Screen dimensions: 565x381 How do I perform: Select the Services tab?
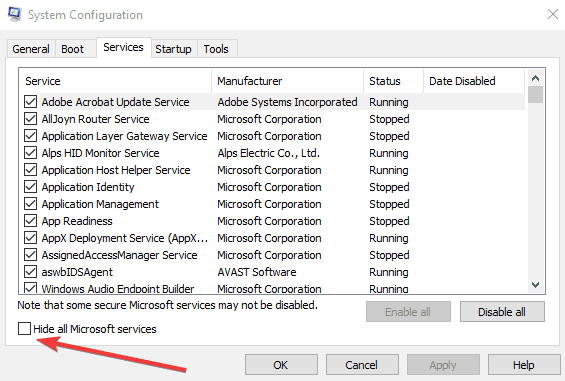pos(123,47)
